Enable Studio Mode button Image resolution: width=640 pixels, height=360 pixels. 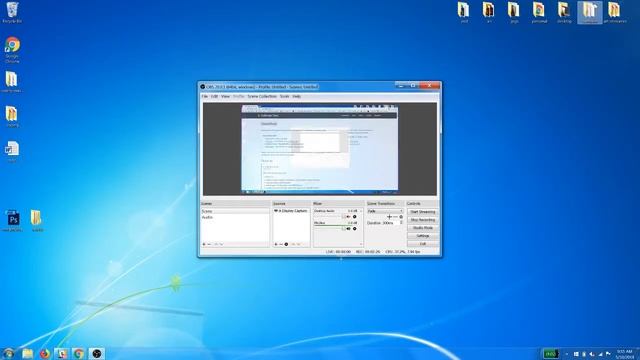(423, 228)
